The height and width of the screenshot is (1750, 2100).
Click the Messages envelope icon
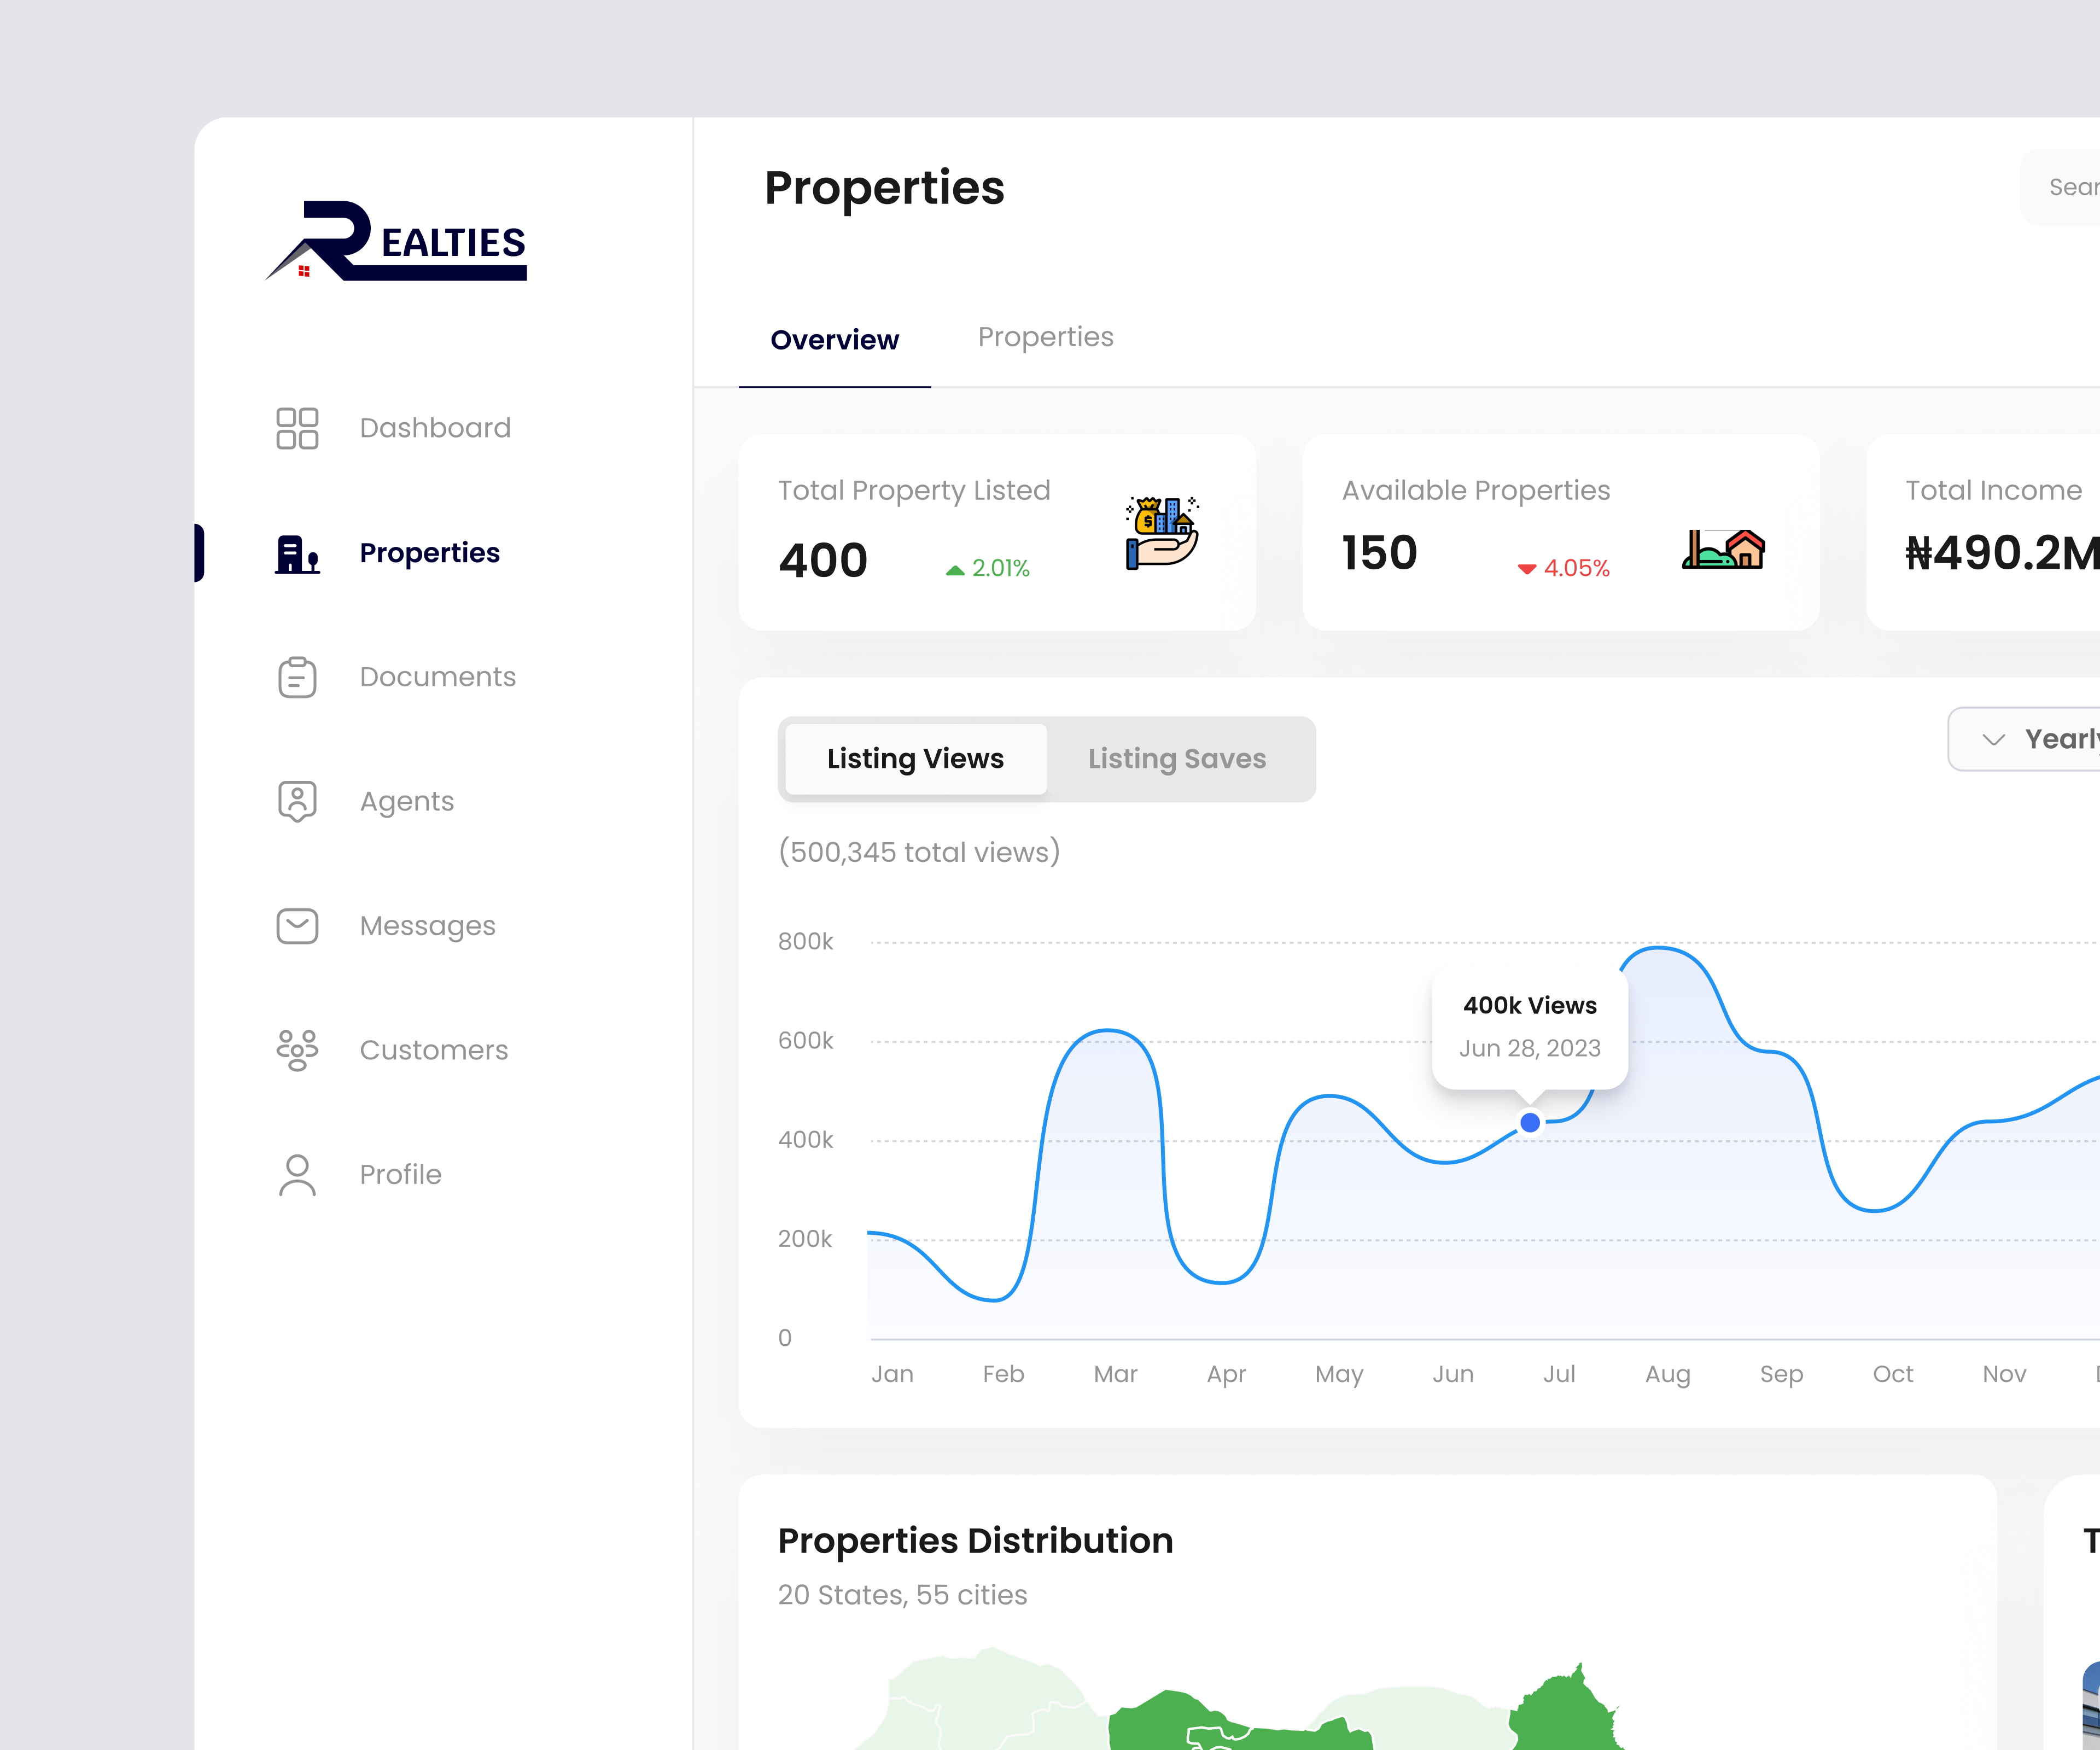297,926
